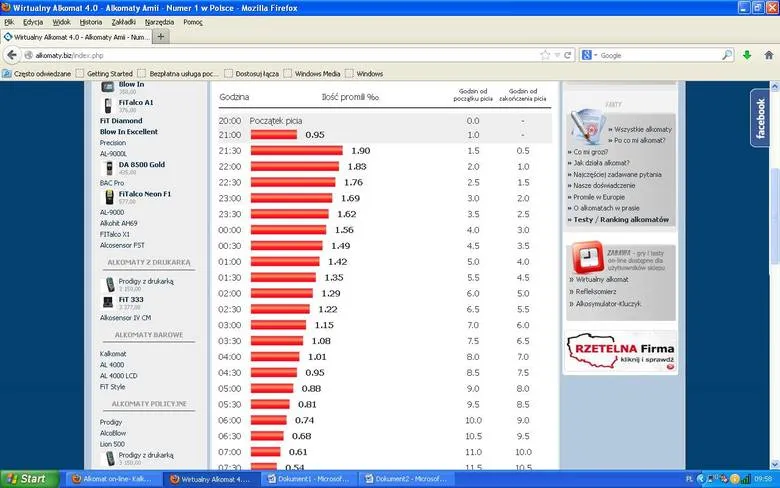Open the Promile w Europie link

pos(598,197)
